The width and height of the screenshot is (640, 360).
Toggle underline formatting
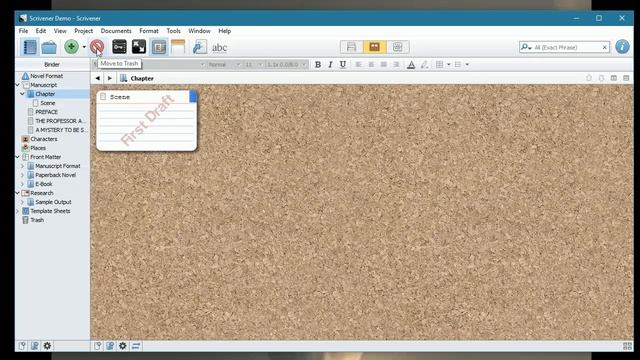coord(343,64)
